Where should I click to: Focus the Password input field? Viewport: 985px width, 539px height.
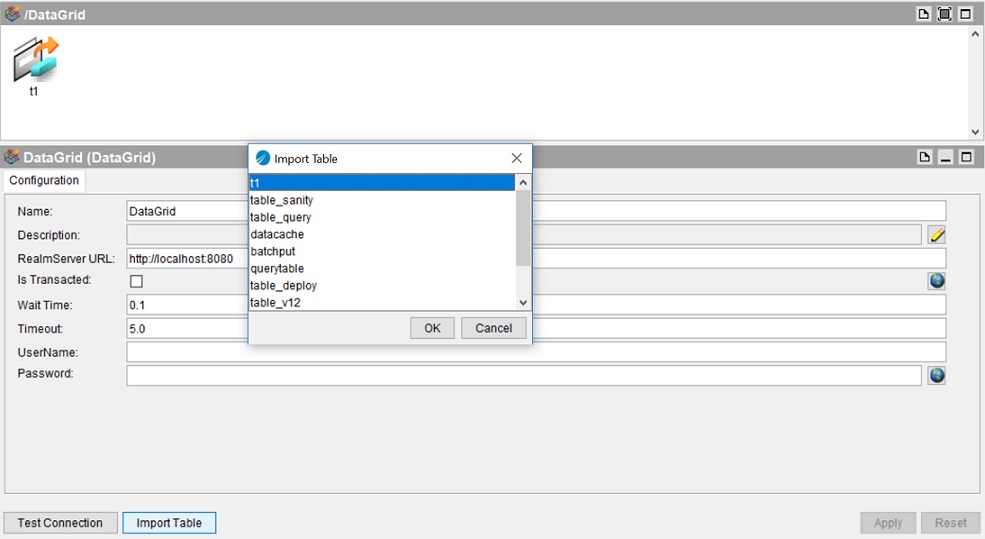tap(524, 375)
